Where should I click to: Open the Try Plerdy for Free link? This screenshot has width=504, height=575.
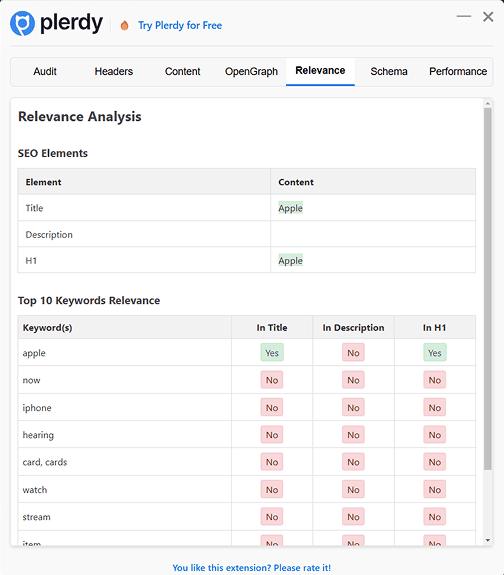180,25
